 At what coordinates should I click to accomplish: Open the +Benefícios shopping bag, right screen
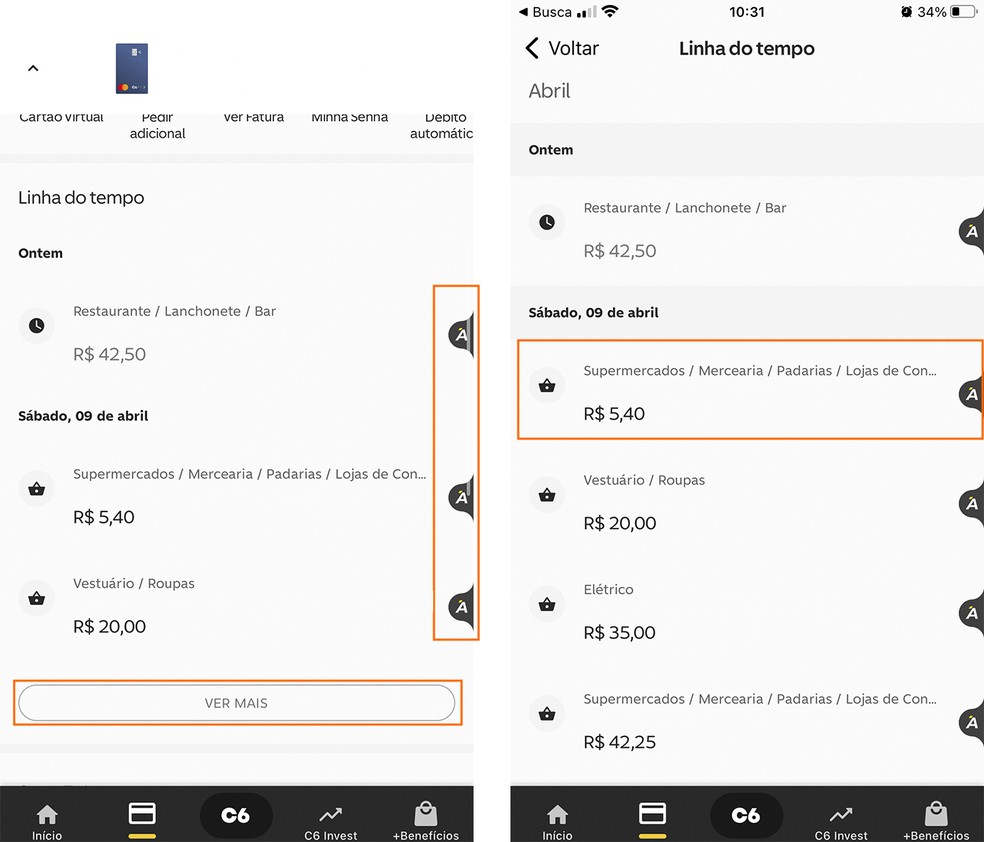[935, 820]
